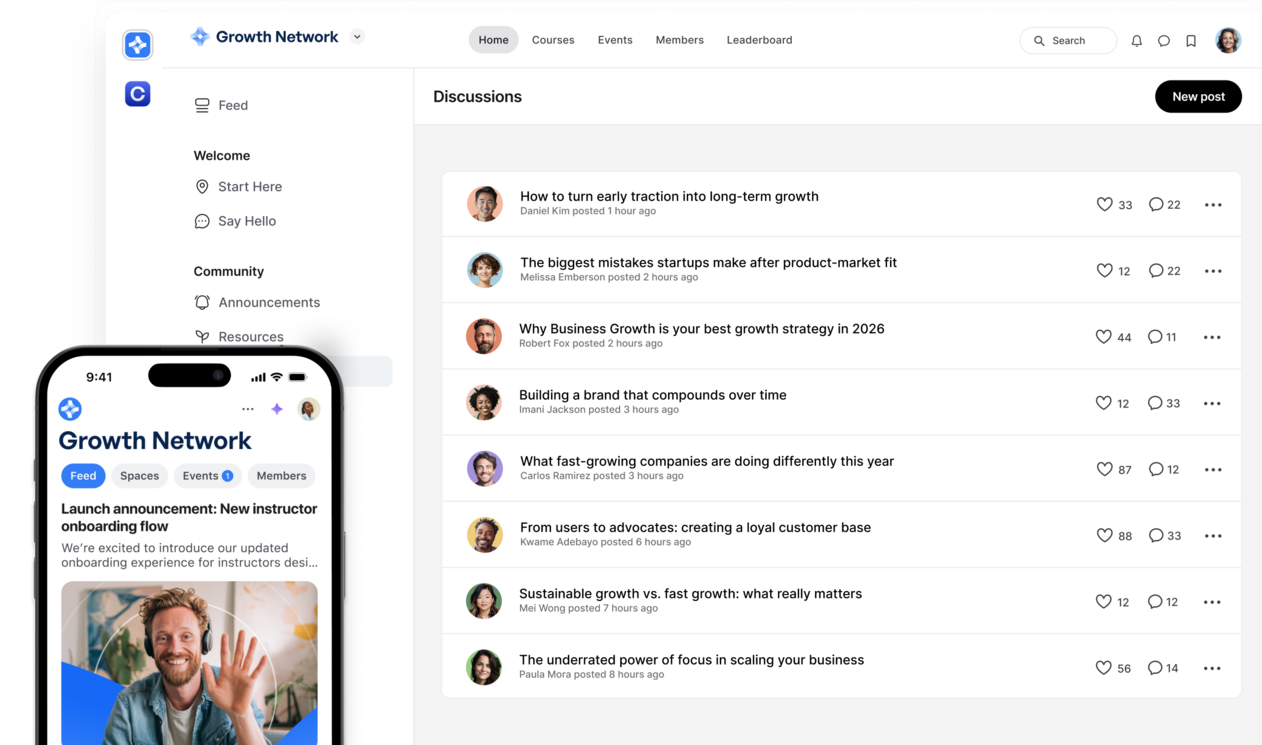The width and height of the screenshot is (1262, 745).
Task: Open comments on Robert Fox's post
Action: (1155, 337)
